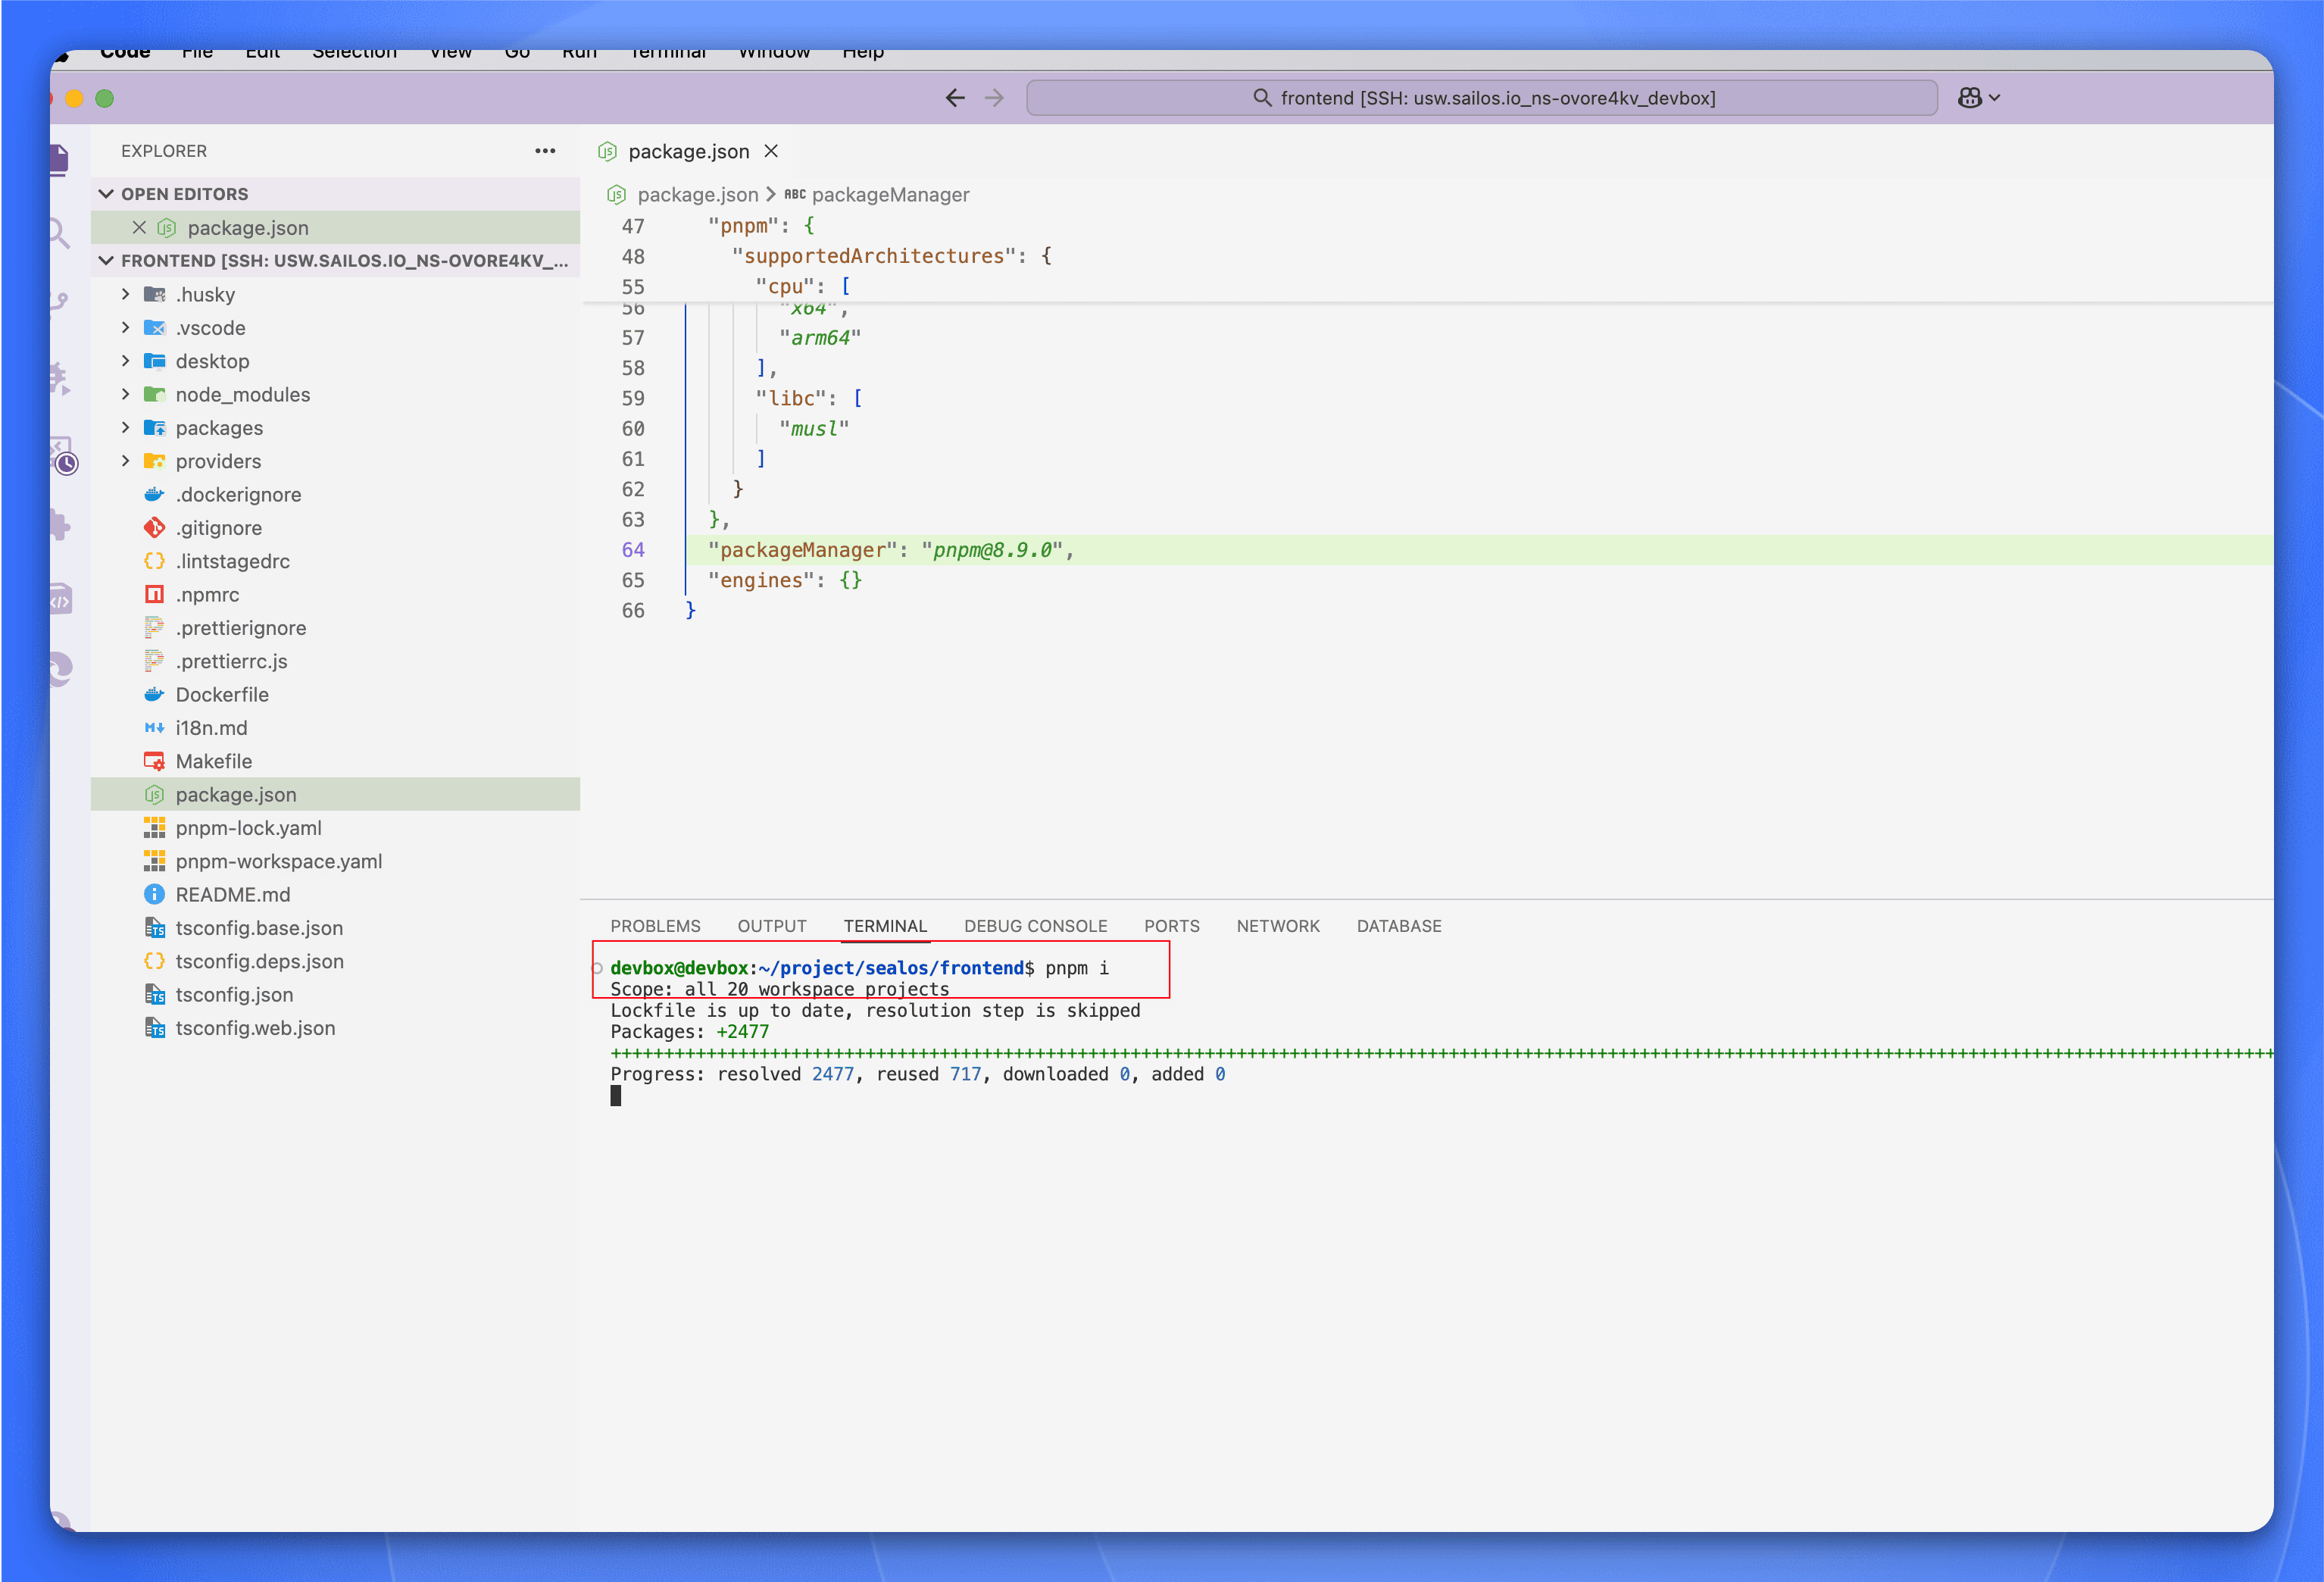Open the Search view in activity bar

[60, 233]
